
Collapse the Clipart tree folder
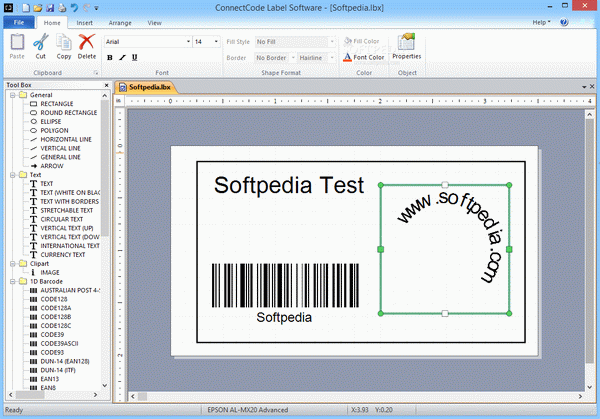click(13, 264)
